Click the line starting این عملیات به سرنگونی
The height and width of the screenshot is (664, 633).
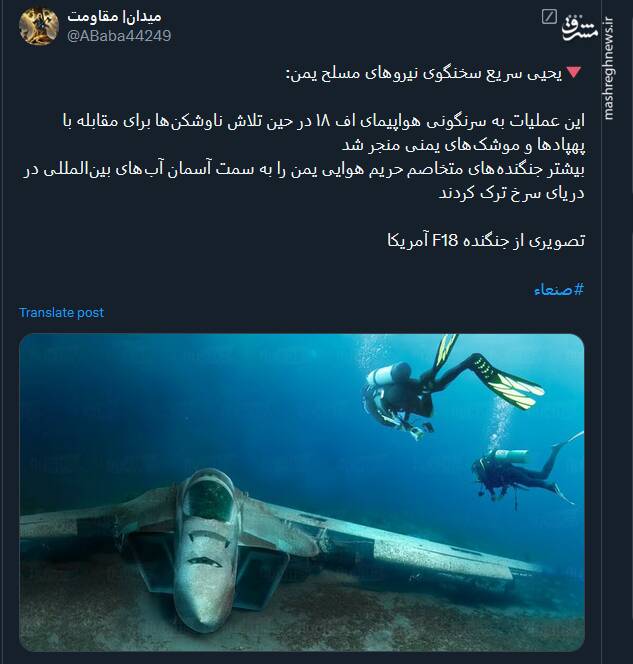pyautogui.click(x=323, y=121)
